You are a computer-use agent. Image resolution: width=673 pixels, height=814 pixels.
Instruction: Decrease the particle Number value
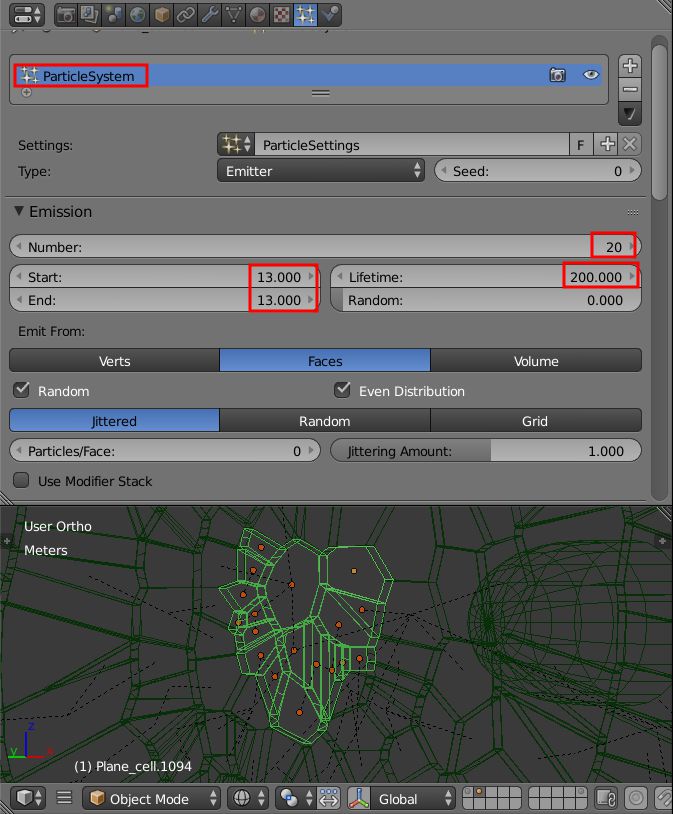pyautogui.click(x=19, y=246)
